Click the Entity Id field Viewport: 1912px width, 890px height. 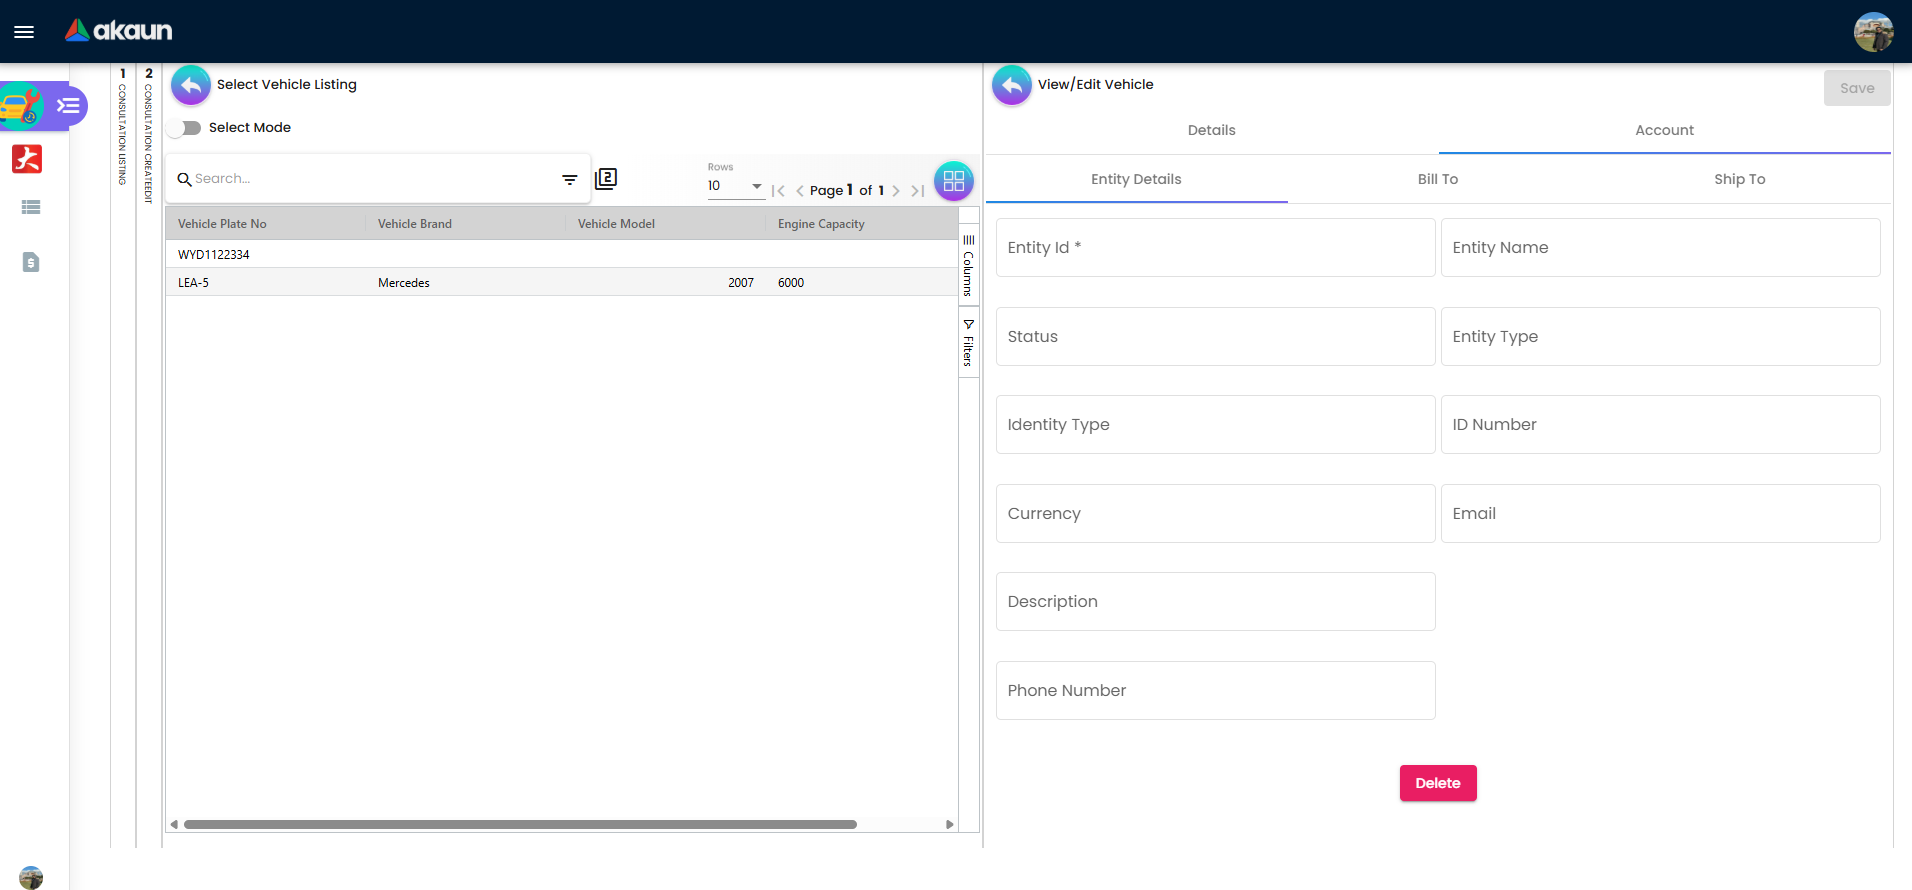(x=1215, y=248)
